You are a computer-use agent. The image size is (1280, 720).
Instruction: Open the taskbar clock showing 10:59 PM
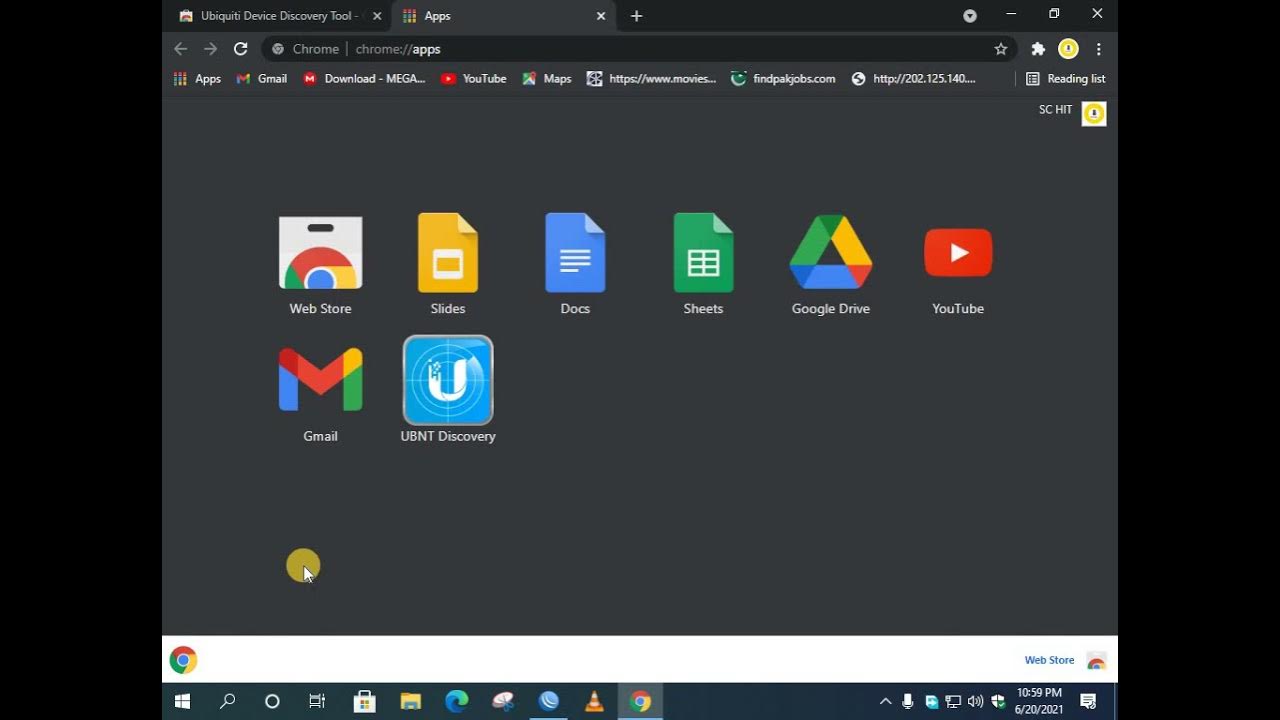(x=1039, y=701)
